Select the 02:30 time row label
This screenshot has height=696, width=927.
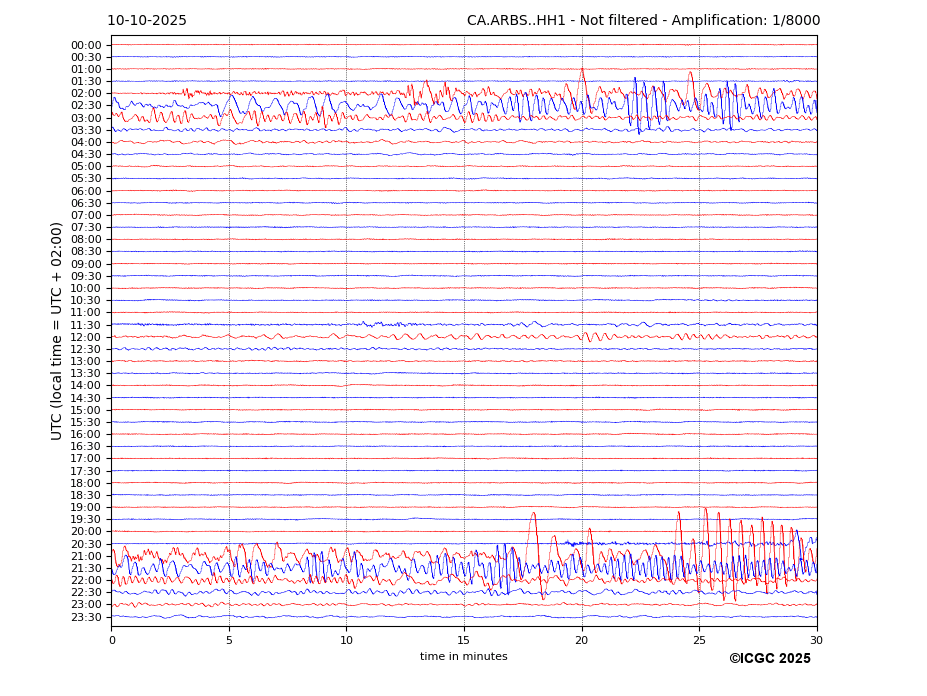86,106
